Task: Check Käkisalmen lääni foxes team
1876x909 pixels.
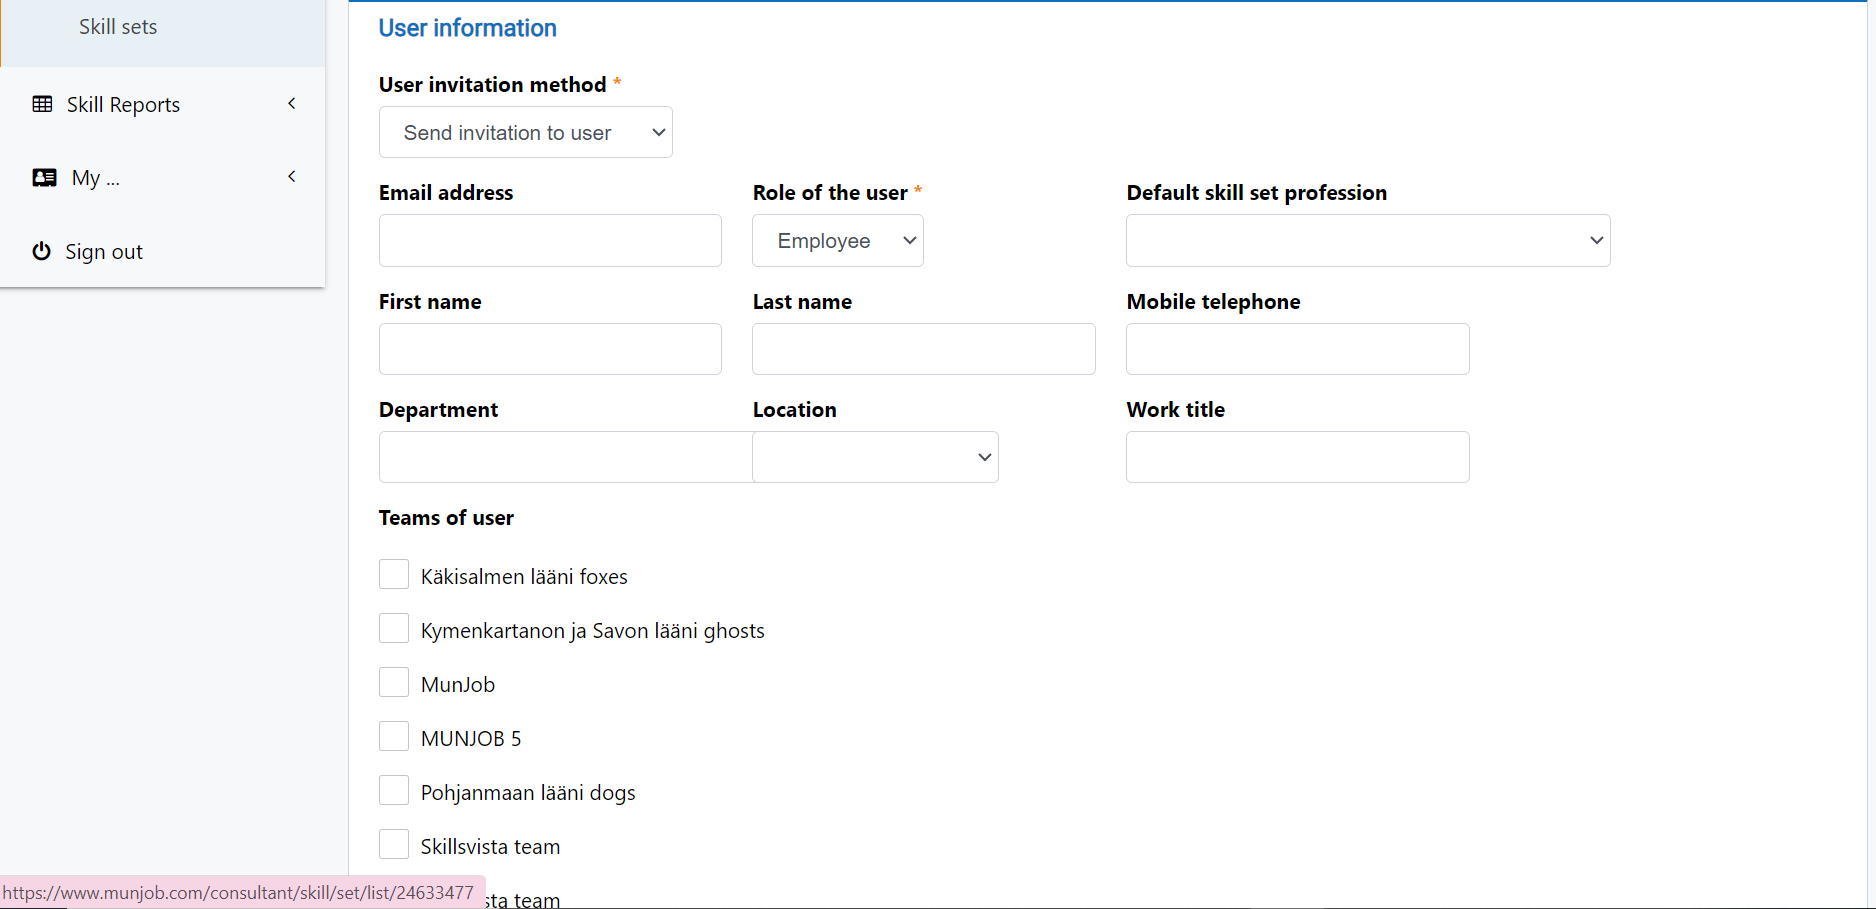Action: tap(394, 574)
